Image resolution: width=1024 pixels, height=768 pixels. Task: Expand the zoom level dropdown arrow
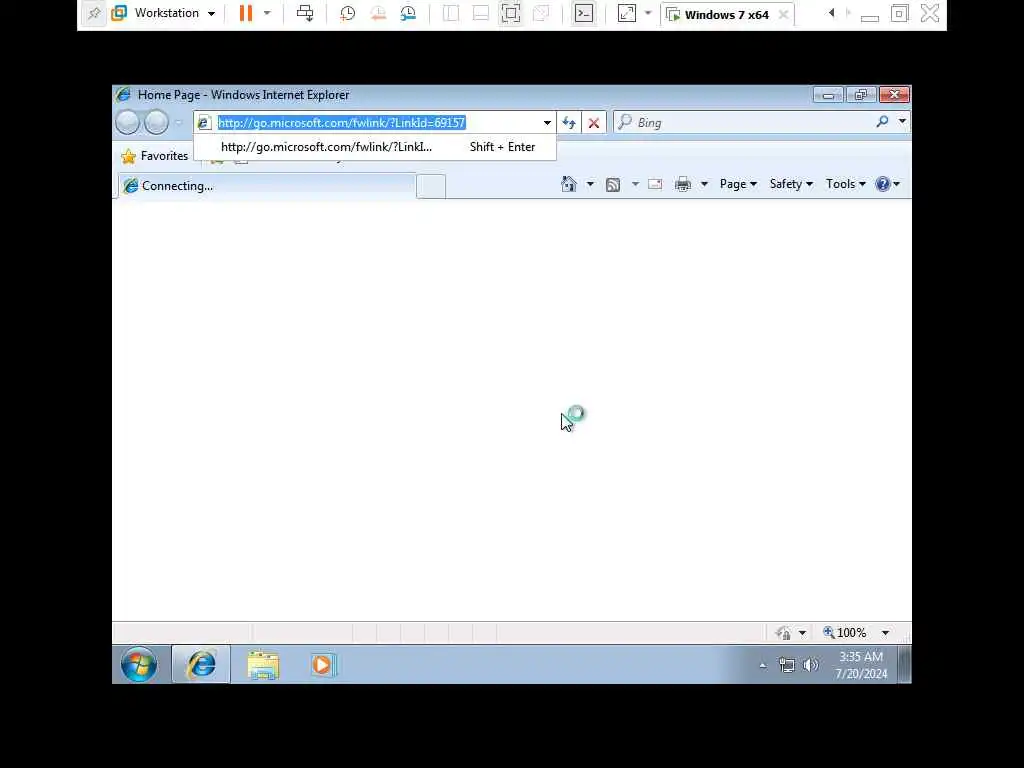coord(885,633)
